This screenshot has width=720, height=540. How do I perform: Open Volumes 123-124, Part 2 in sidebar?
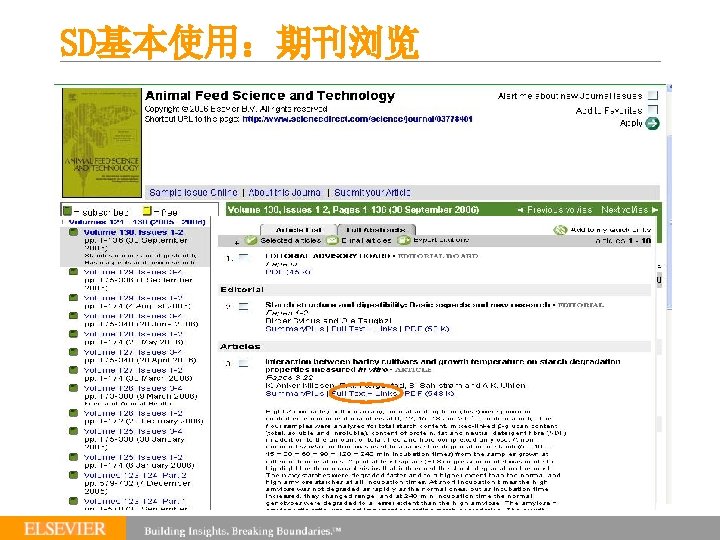(x=135, y=475)
